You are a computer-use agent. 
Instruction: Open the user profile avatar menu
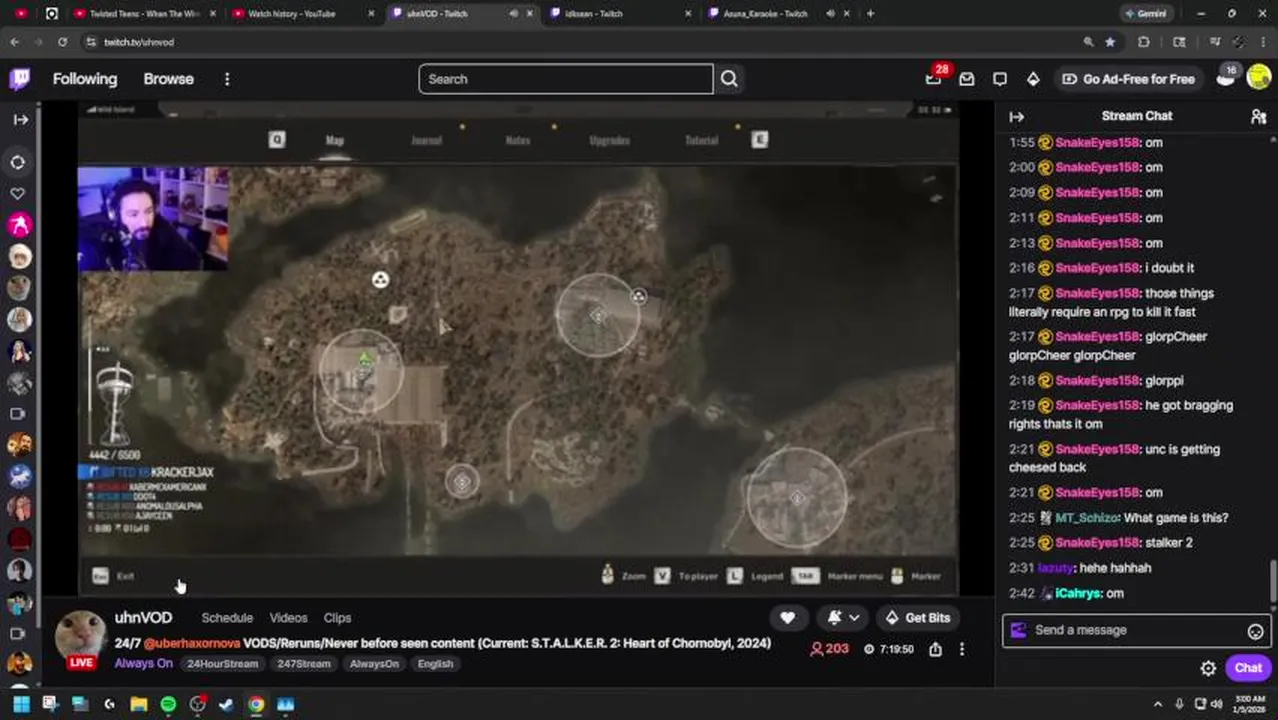[x=1259, y=79]
